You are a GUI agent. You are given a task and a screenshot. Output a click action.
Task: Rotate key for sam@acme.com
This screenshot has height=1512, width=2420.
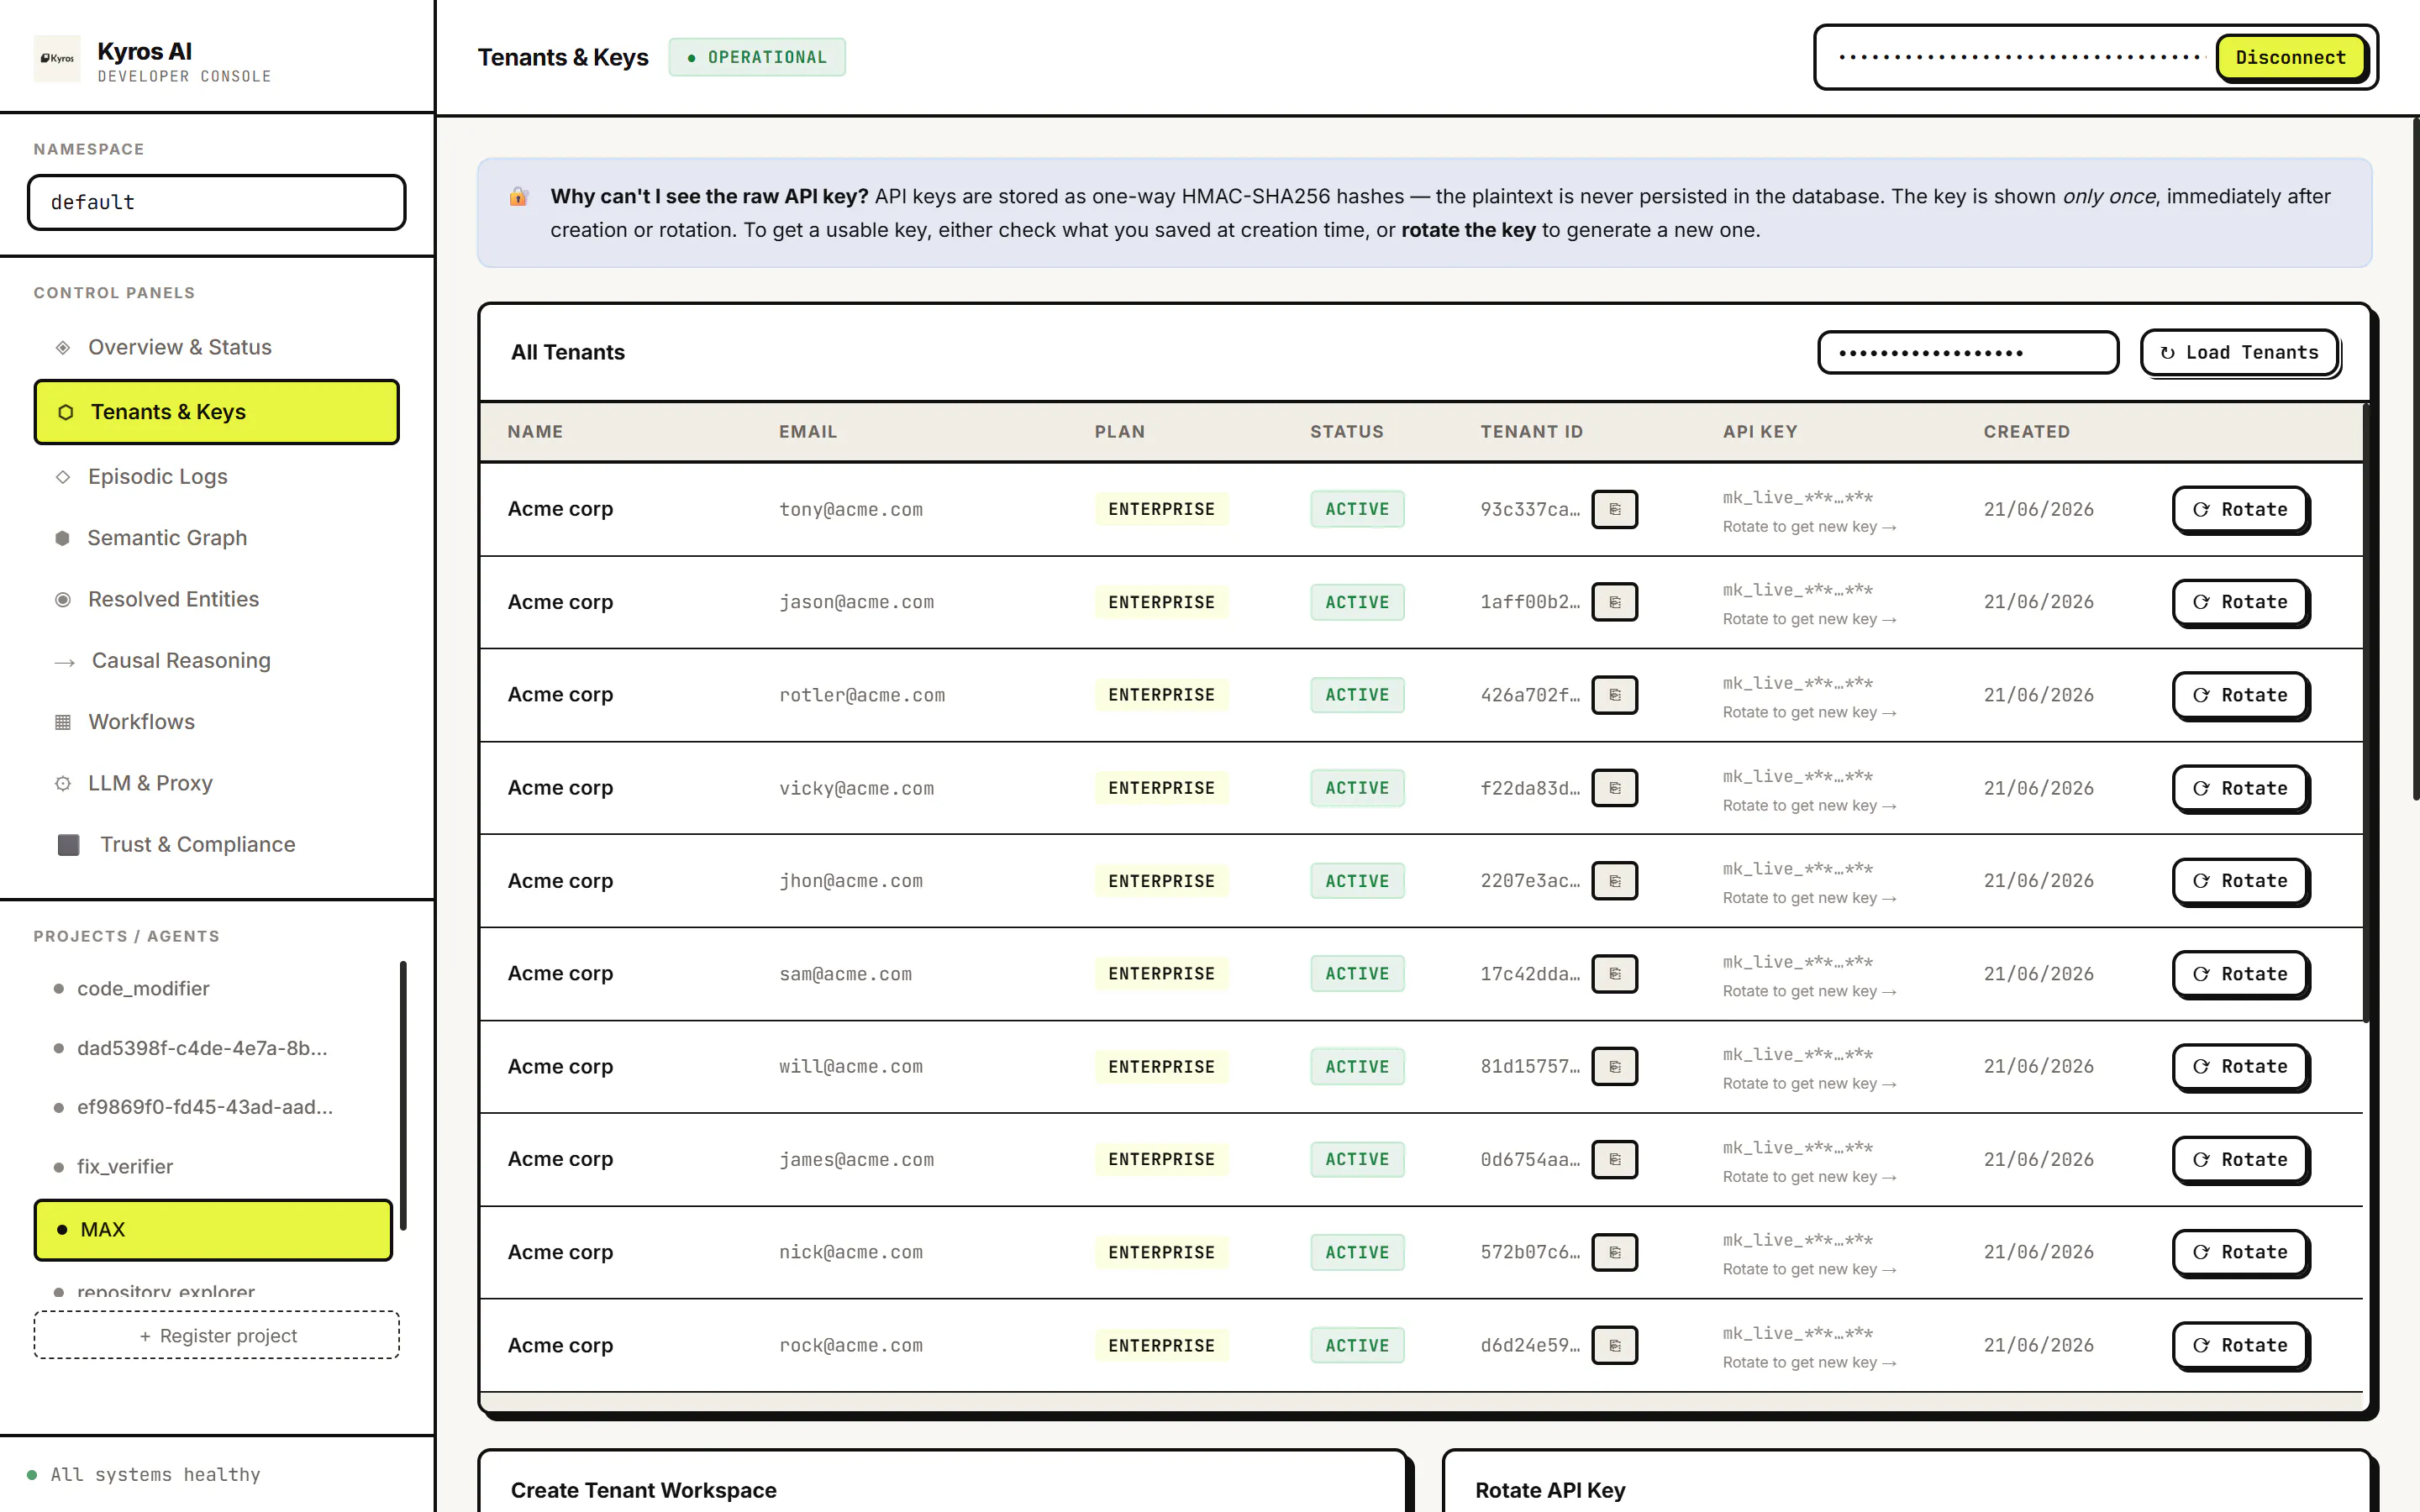pyautogui.click(x=2240, y=974)
